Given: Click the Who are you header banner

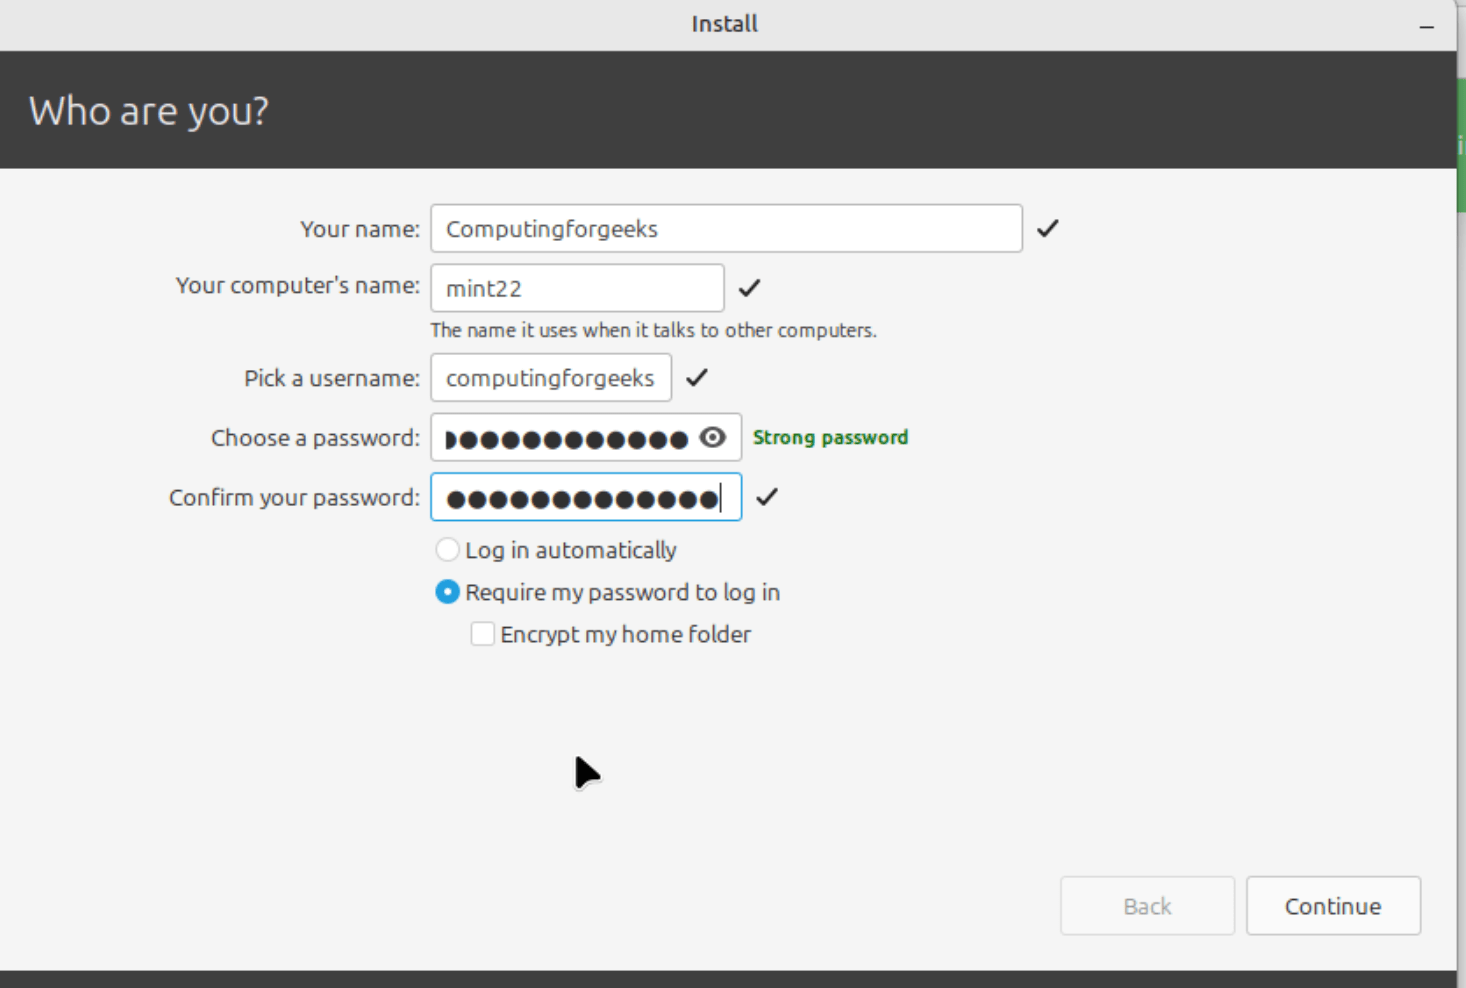Looking at the screenshot, I should coord(147,110).
